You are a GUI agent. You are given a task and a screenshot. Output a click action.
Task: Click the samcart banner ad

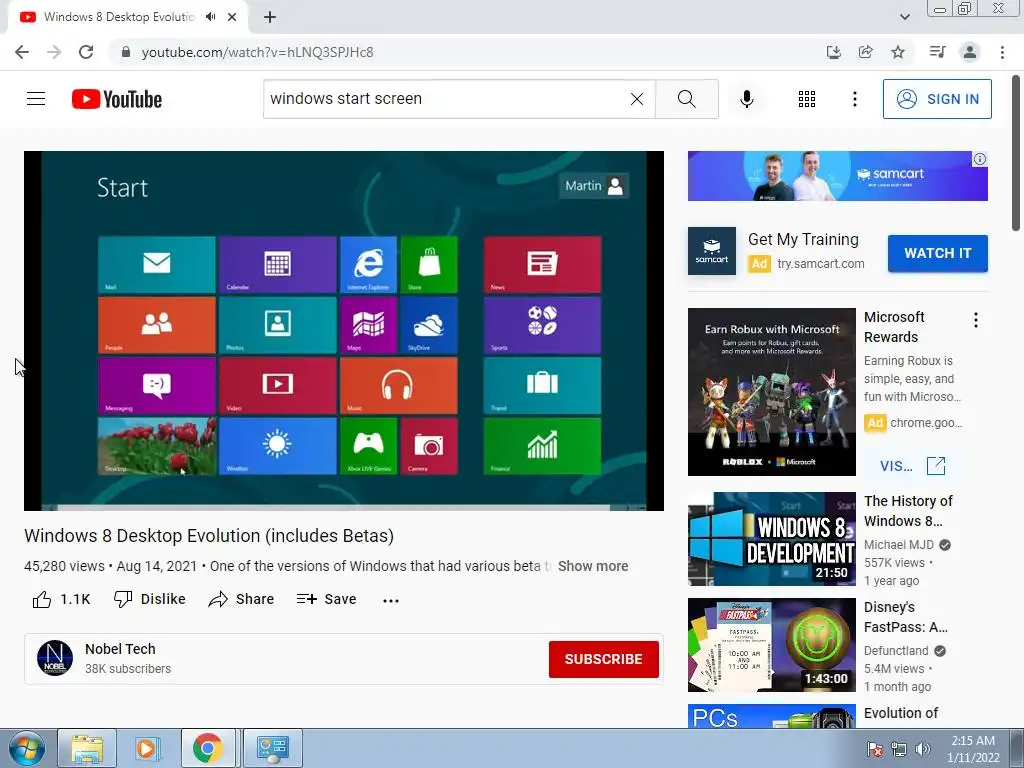(x=837, y=176)
